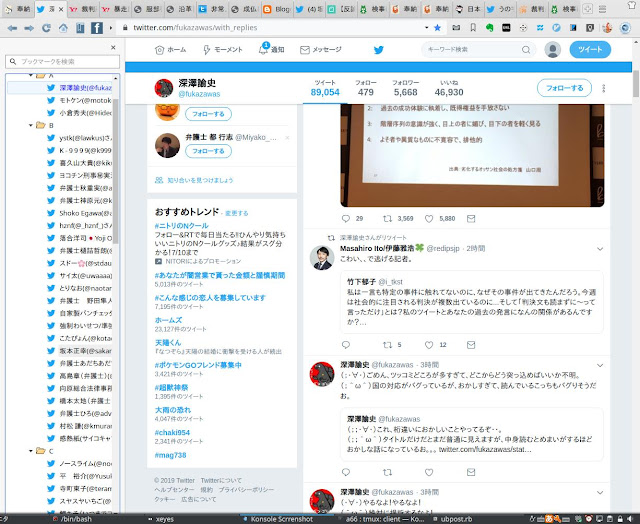Click the bookmark star in address bar

[x=438, y=28]
